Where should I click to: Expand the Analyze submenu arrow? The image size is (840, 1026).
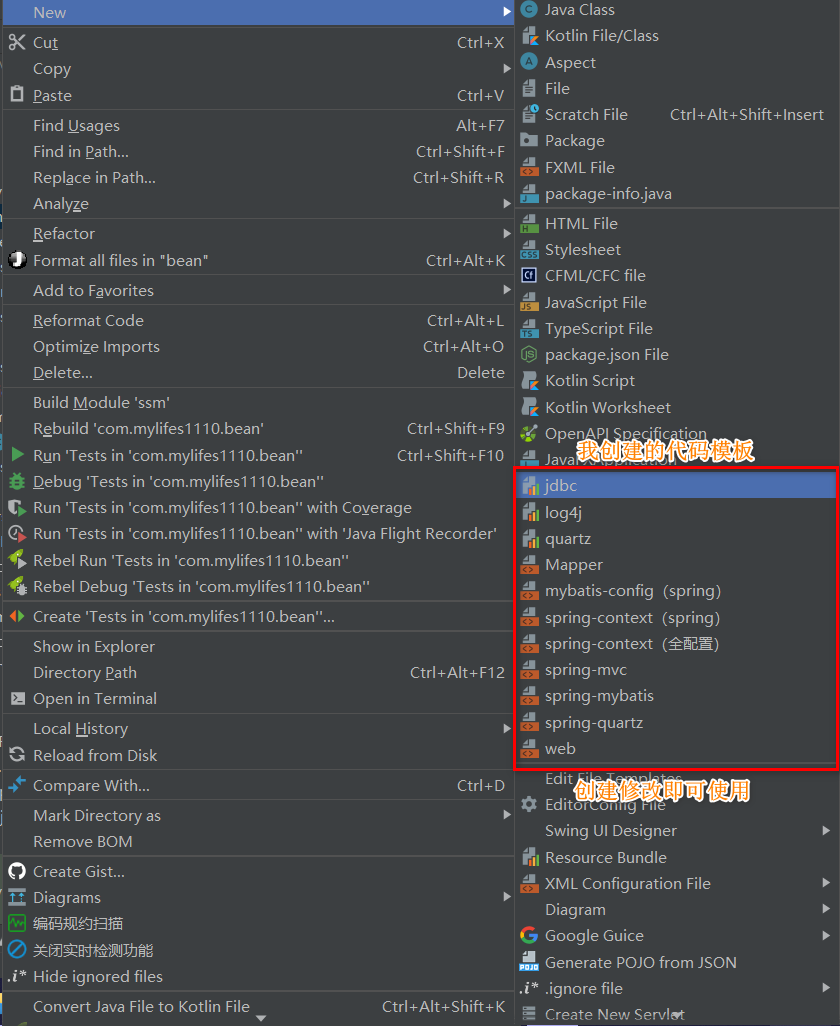(507, 203)
